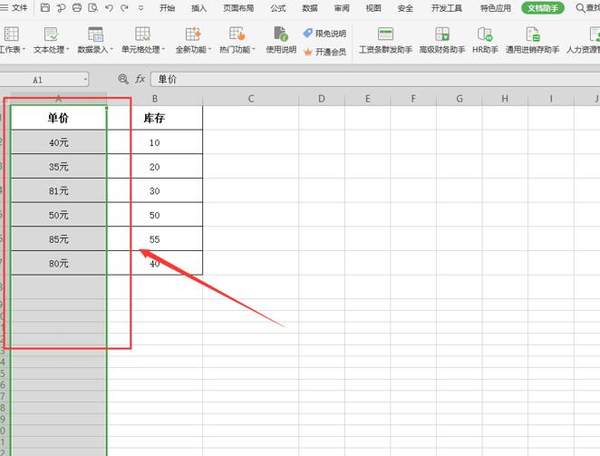Click the 库存 cell containing 55
The width and height of the screenshot is (600, 456).
tap(155, 239)
